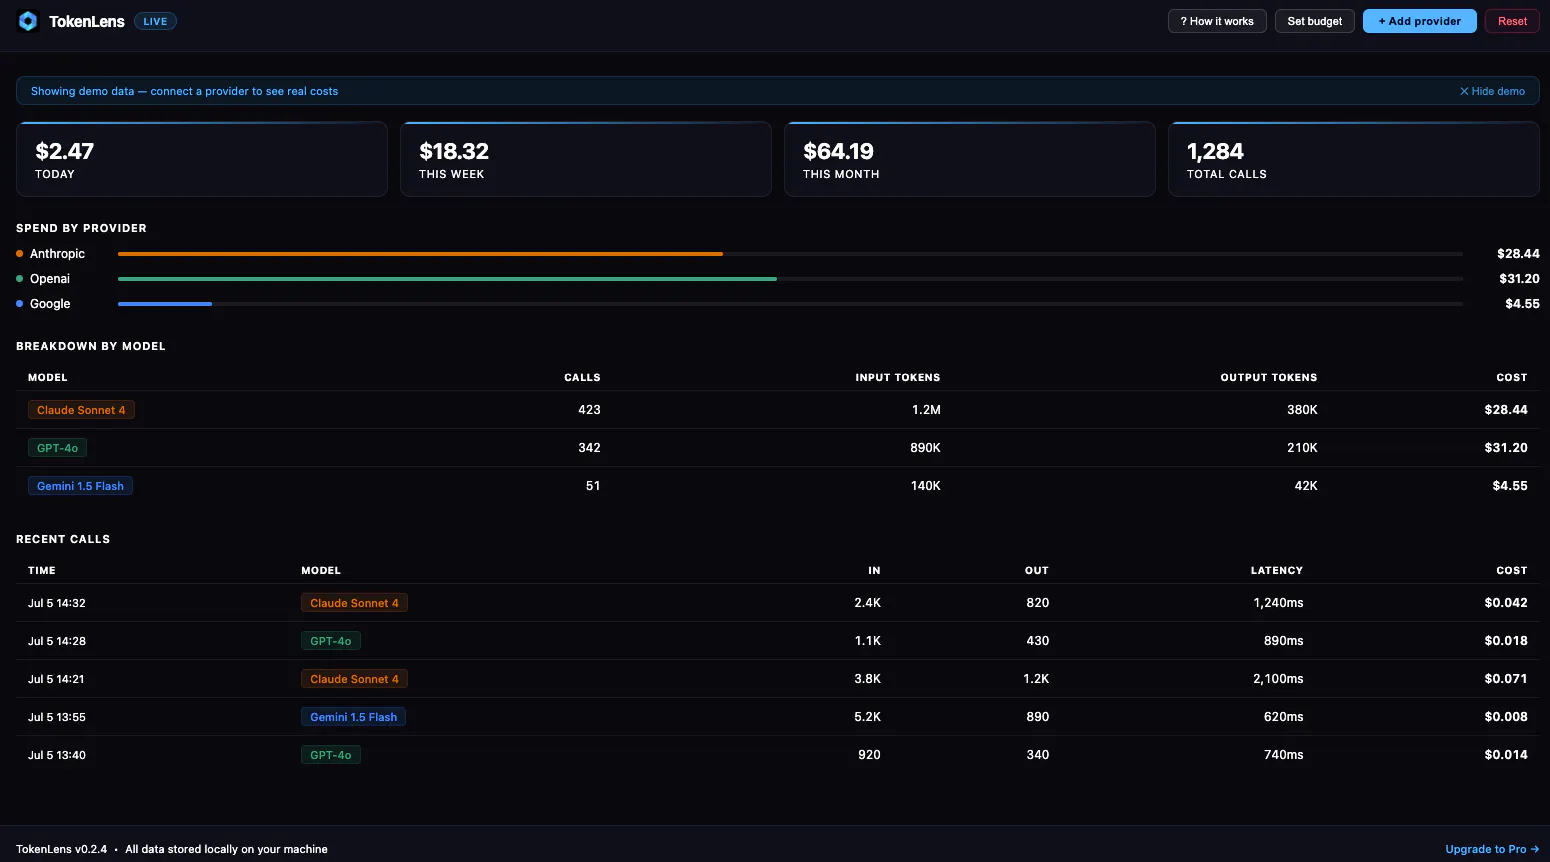The height and width of the screenshot is (862, 1550).
Task: Click the 1,240ms latency value
Action: pos(1278,603)
